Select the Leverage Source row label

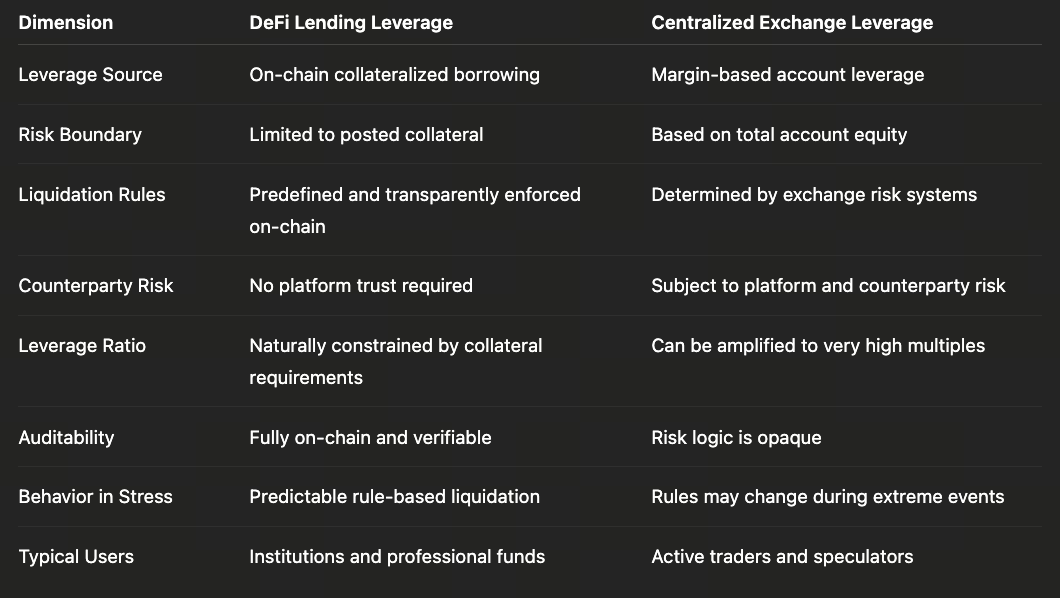[x=90, y=74]
